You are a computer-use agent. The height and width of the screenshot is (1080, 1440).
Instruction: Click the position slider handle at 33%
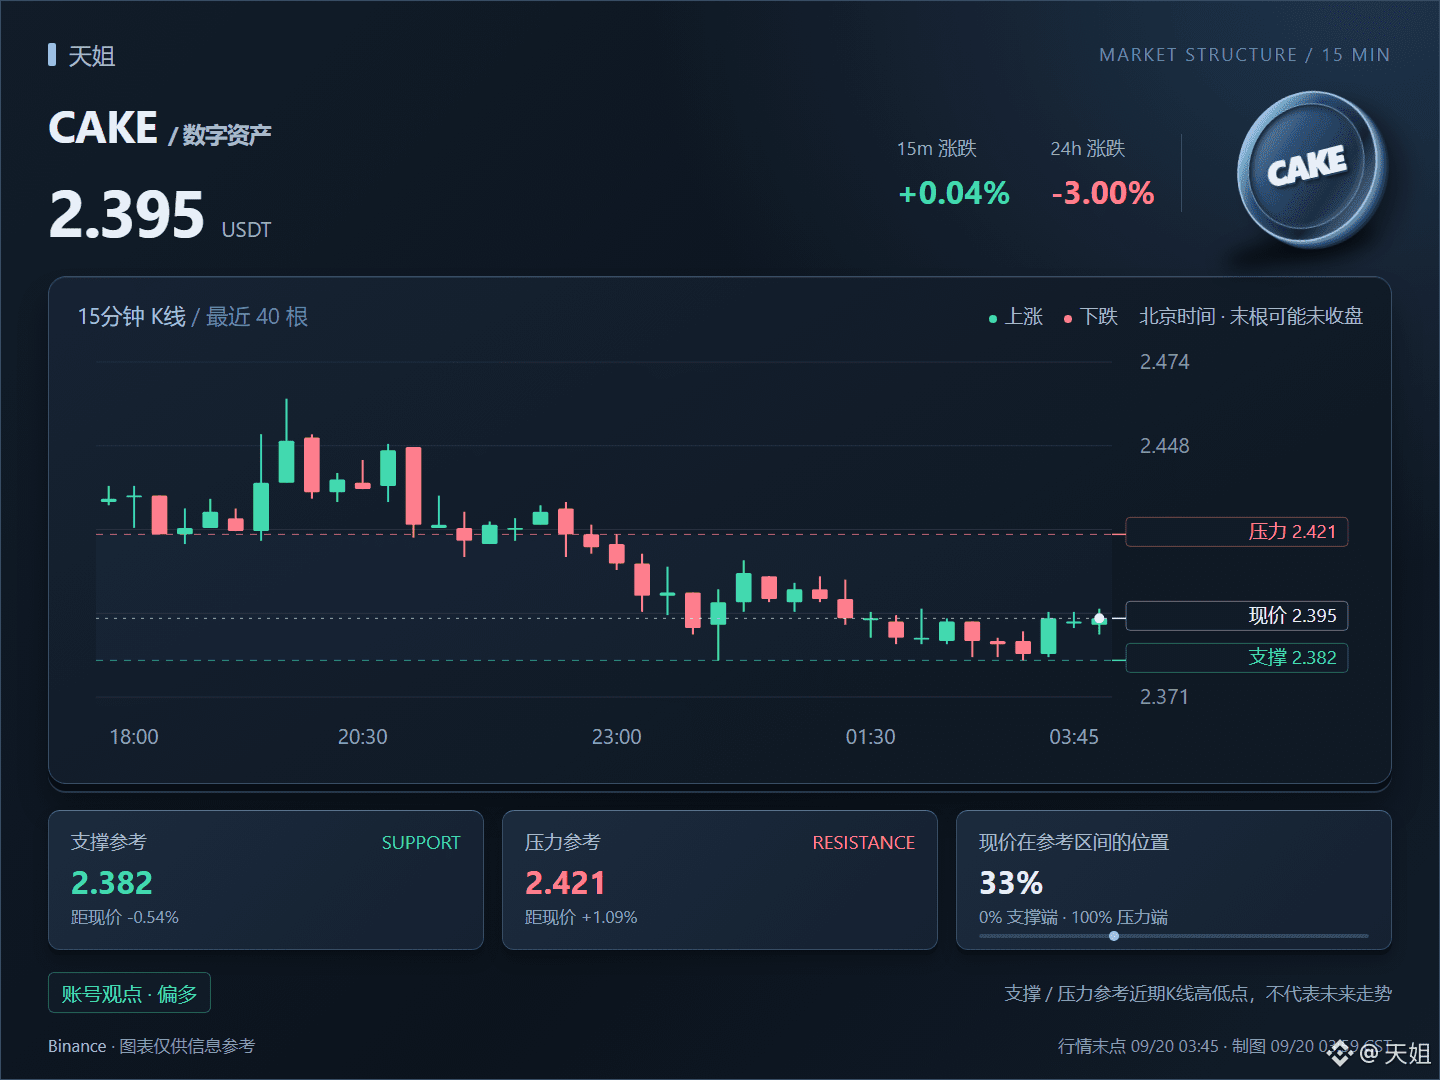[x=1114, y=936]
